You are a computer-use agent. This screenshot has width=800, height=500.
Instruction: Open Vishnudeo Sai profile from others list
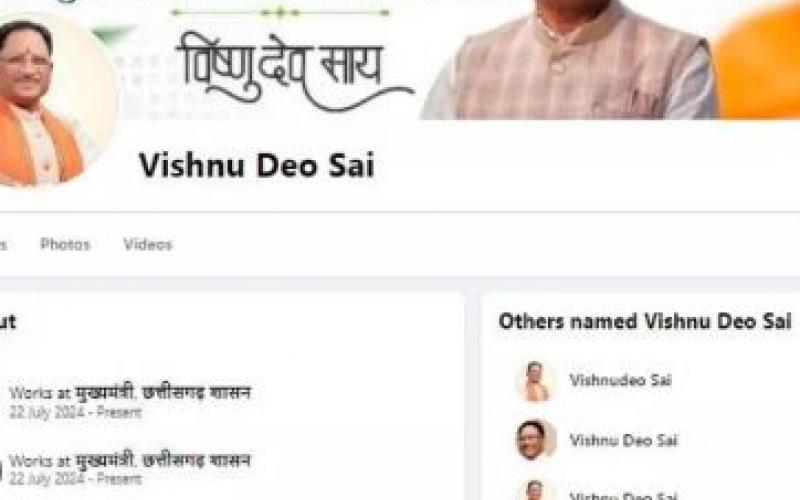tap(620, 380)
